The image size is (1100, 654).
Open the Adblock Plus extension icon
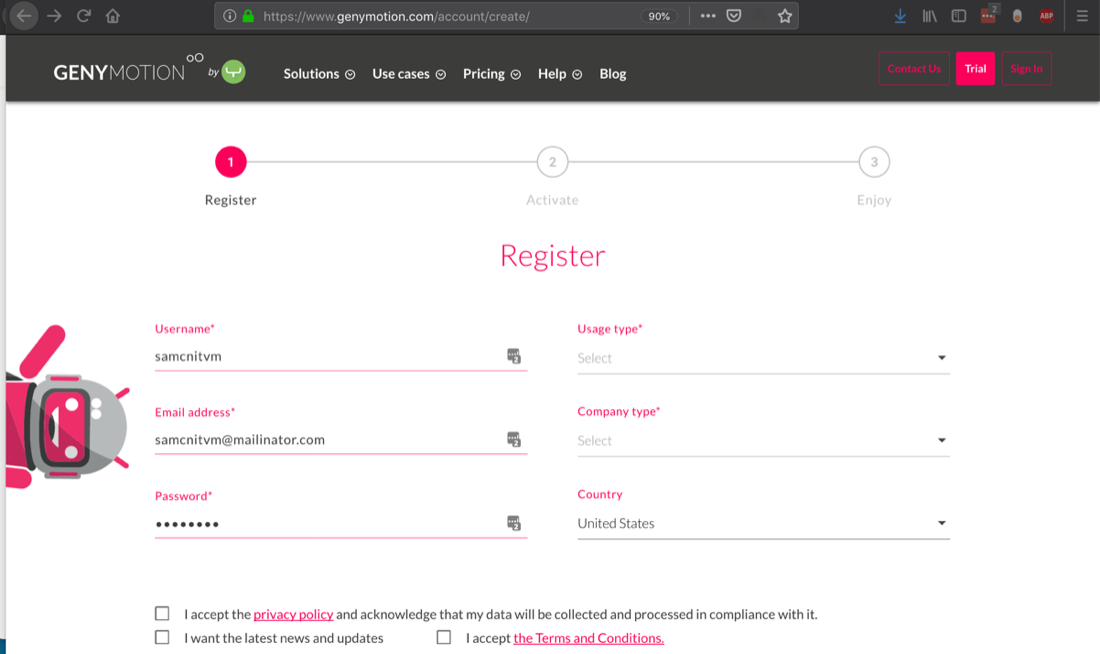click(1046, 16)
